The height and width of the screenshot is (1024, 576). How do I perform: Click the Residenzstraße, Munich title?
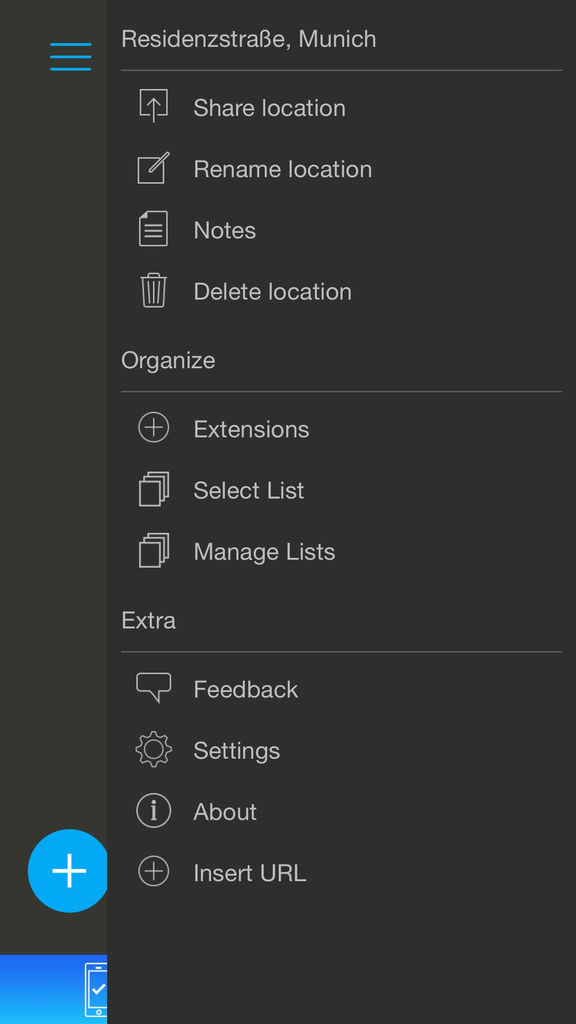pos(249,39)
